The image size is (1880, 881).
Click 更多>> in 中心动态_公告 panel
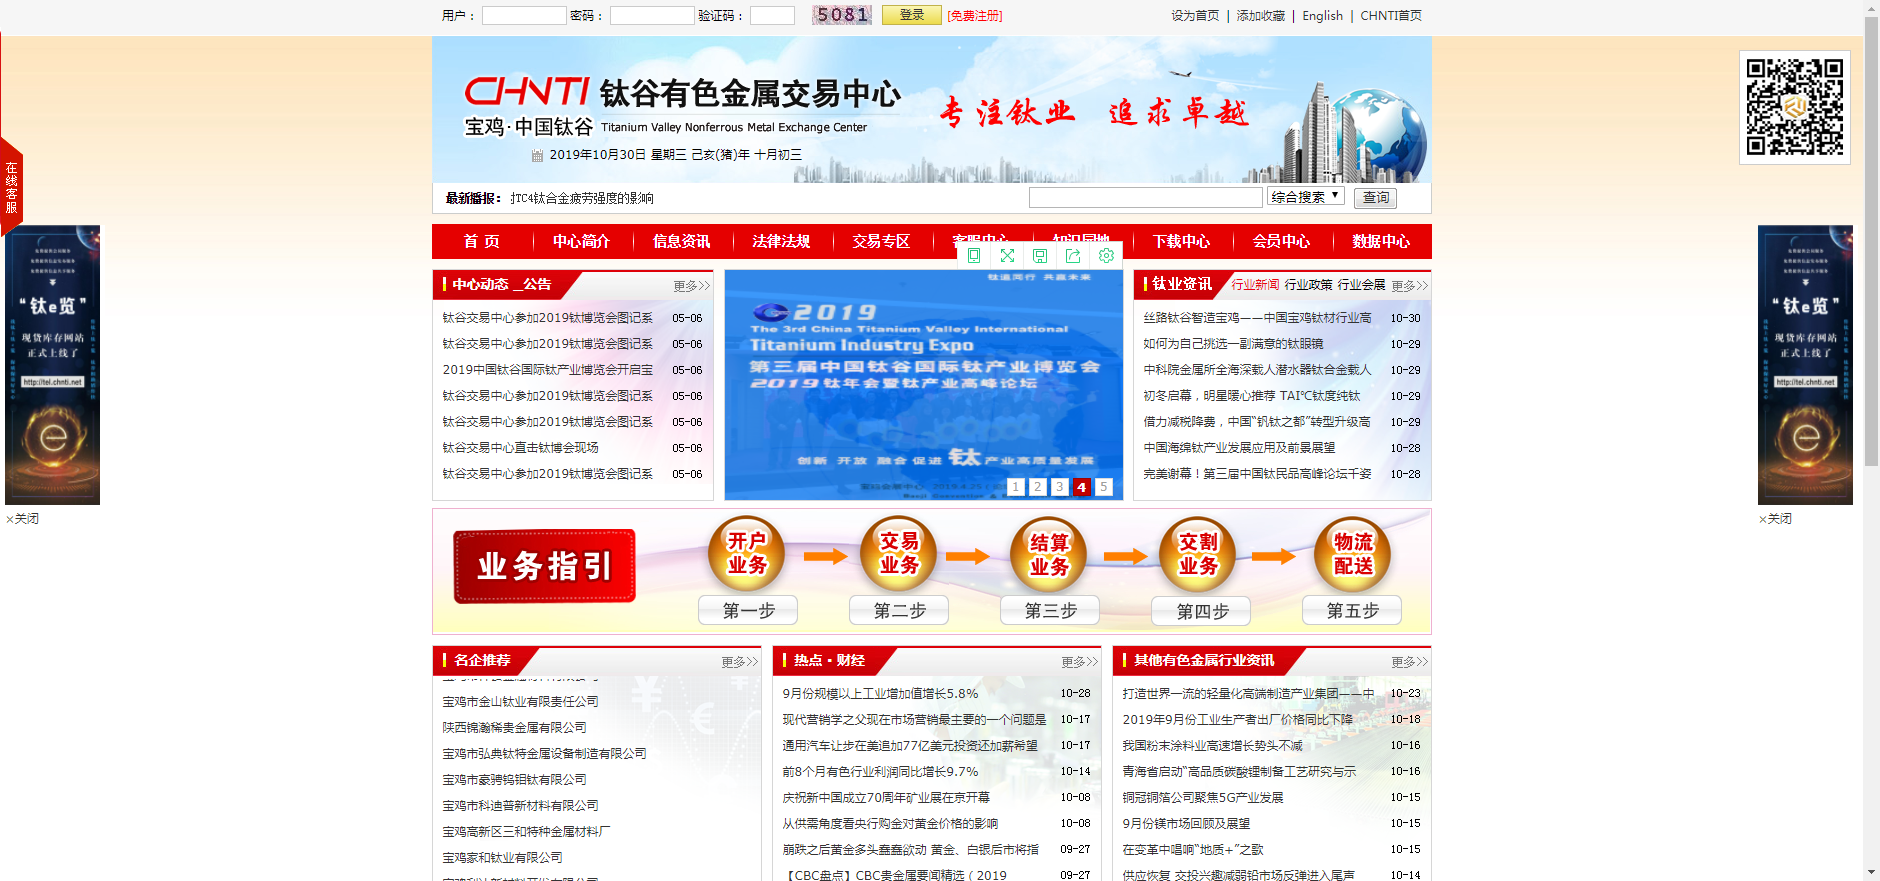[x=691, y=286]
